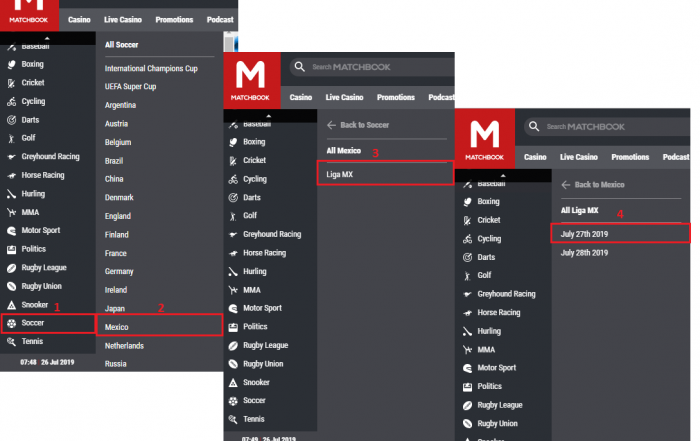Click the Soccer ball icon in the middle panel
Image resolution: width=700 pixels, height=441 pixels.
[x=233, y=401]
